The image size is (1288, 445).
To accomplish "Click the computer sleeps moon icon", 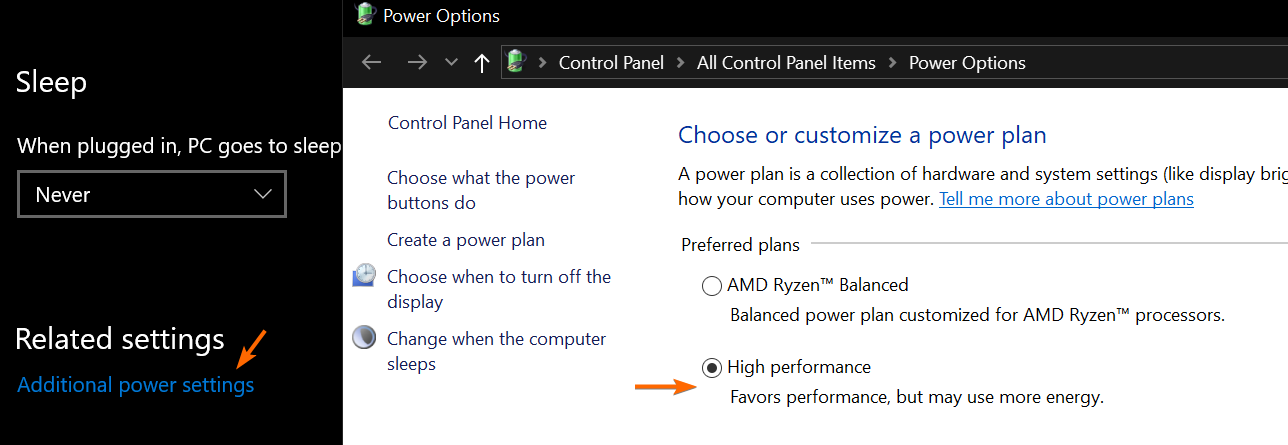I will coord(365,338).
